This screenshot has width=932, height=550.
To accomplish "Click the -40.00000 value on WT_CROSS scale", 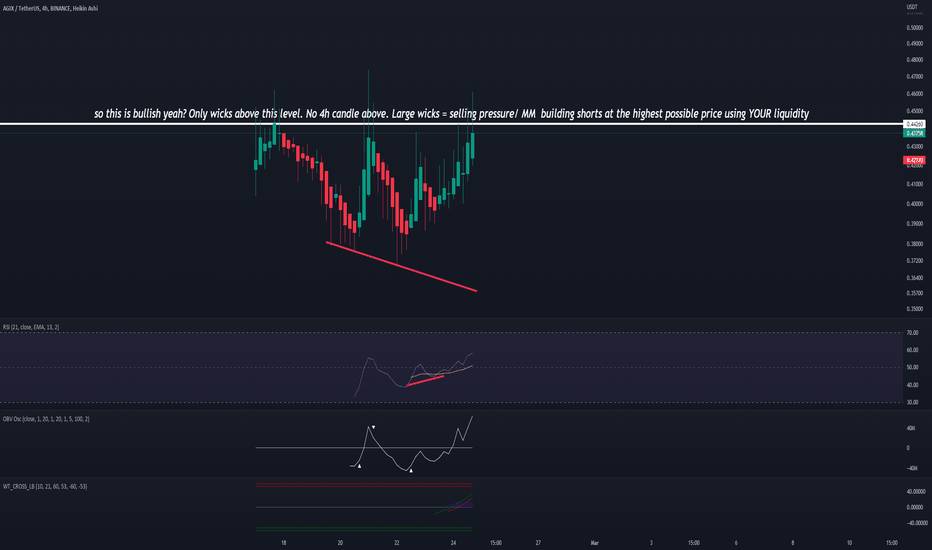I will tap(916, 523).
